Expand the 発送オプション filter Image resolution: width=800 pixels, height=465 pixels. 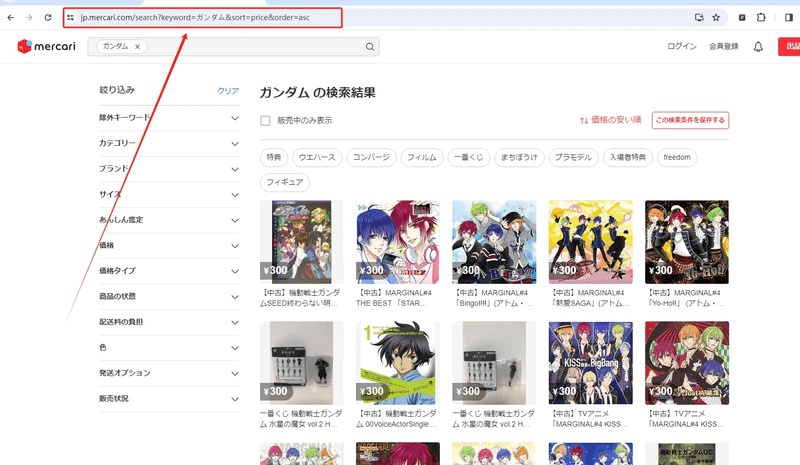tap(169, 373)
